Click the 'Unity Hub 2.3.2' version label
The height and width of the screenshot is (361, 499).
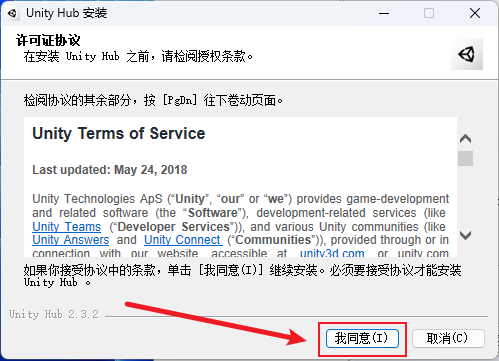(54, 314)
